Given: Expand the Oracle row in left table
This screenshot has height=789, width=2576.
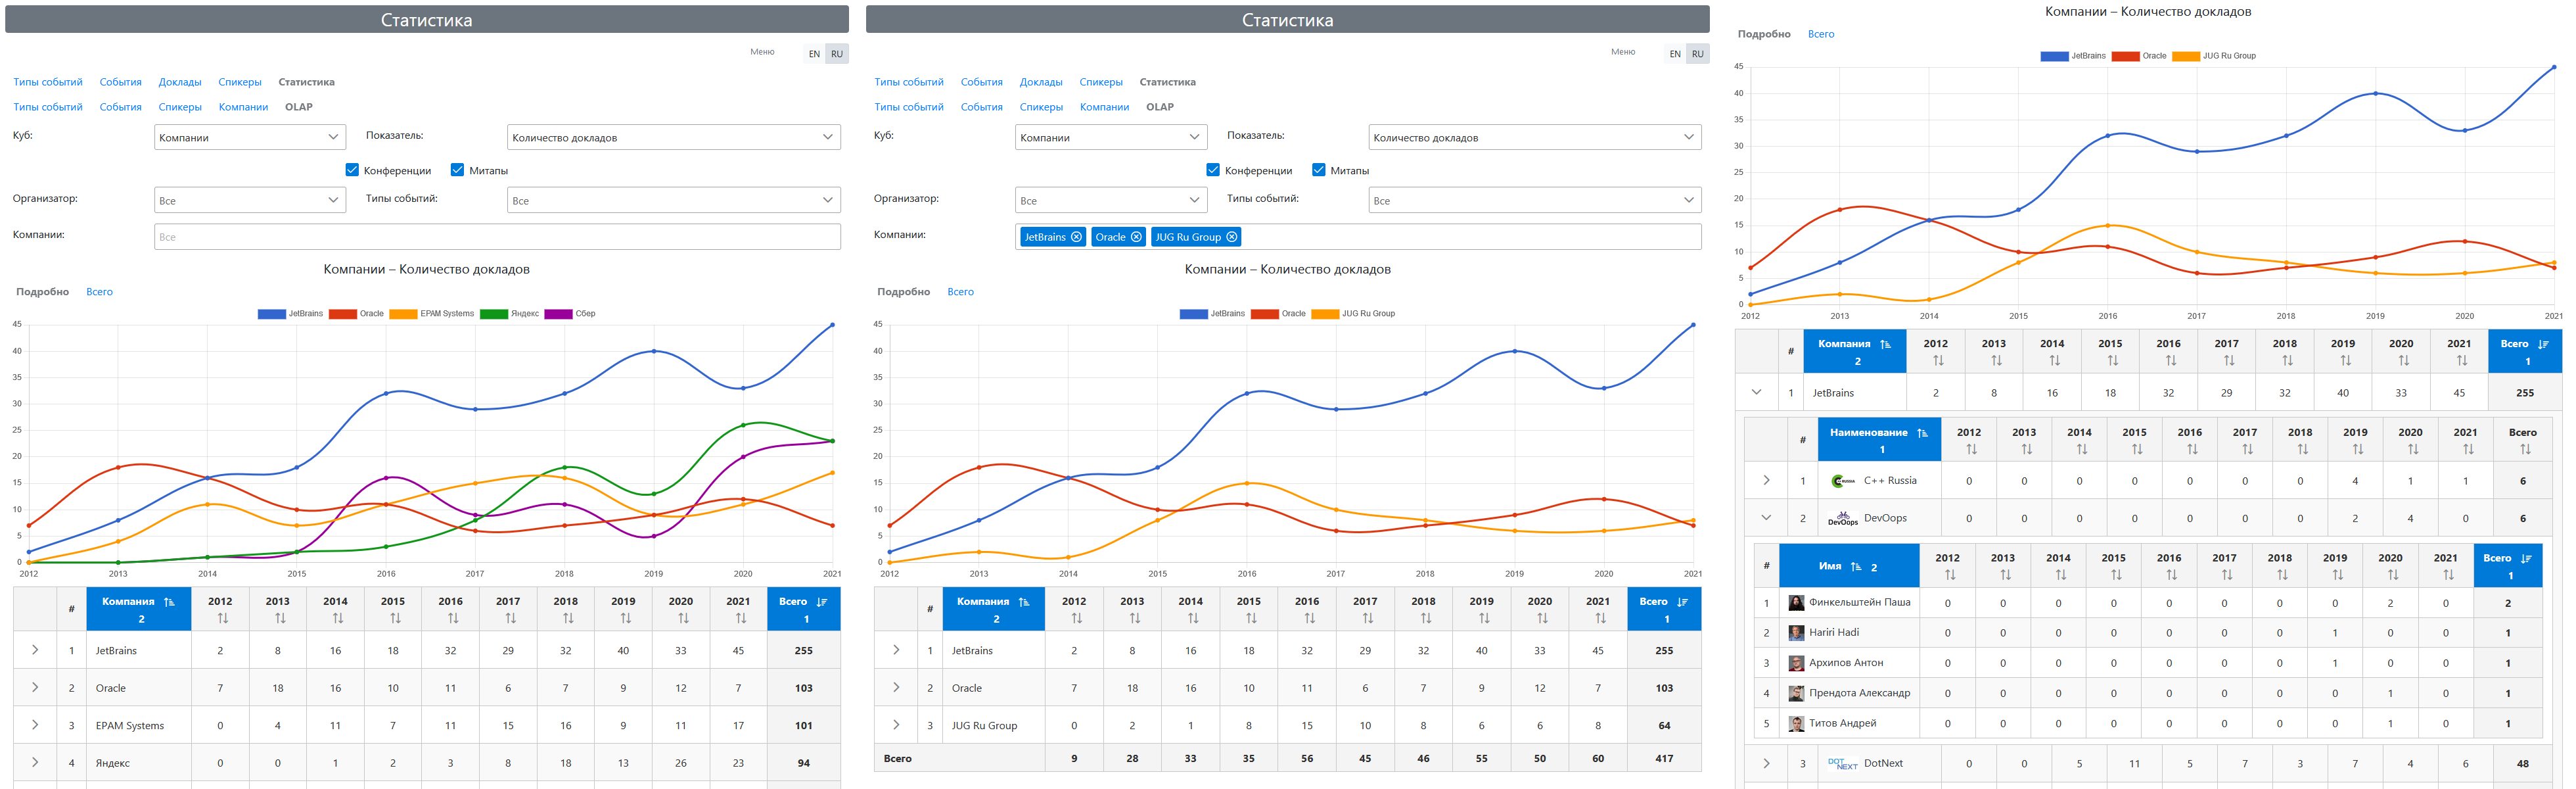Looking at the screenshot, I should pyautogui.click(x=35, y=687).
